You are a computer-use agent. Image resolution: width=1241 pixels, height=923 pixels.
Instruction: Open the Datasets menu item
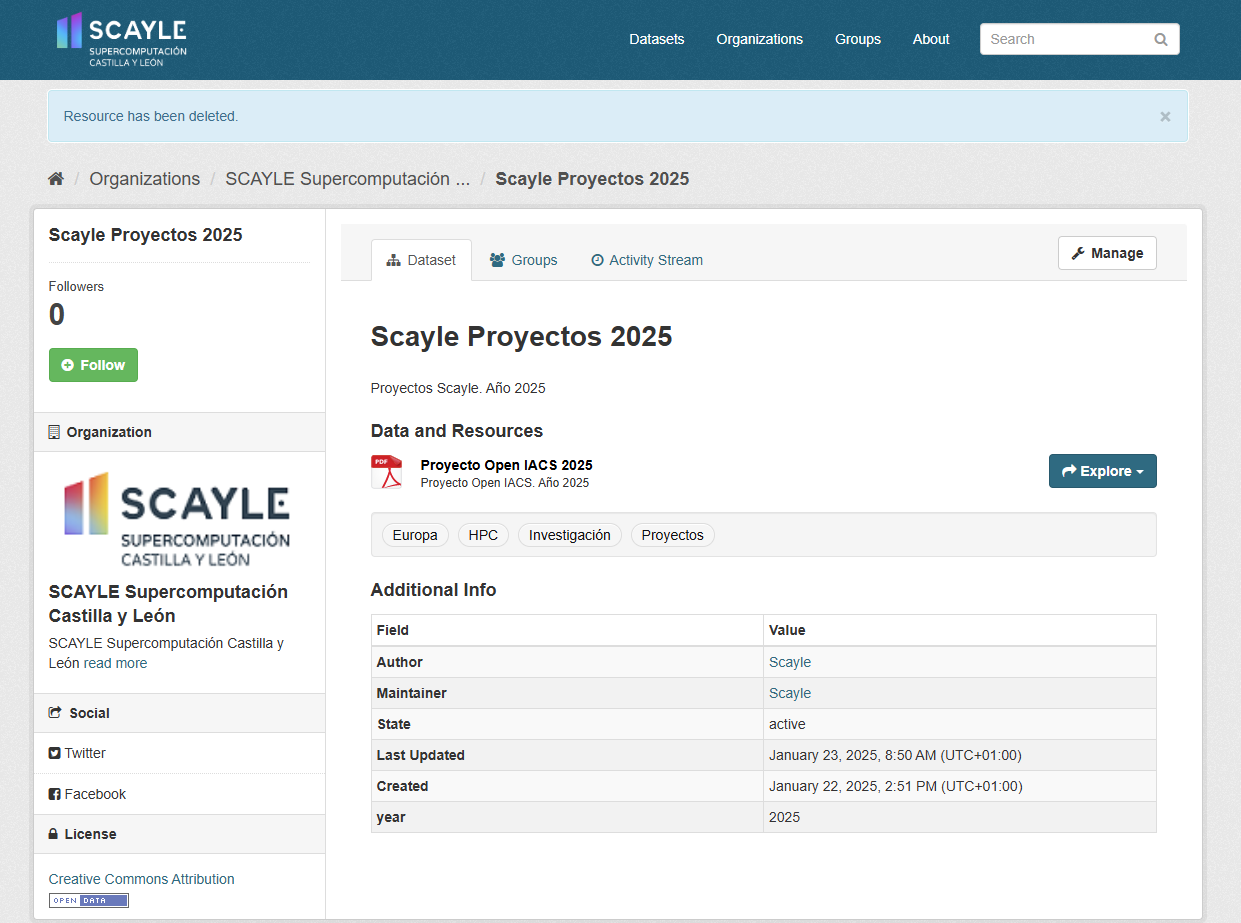pos(657,39)
